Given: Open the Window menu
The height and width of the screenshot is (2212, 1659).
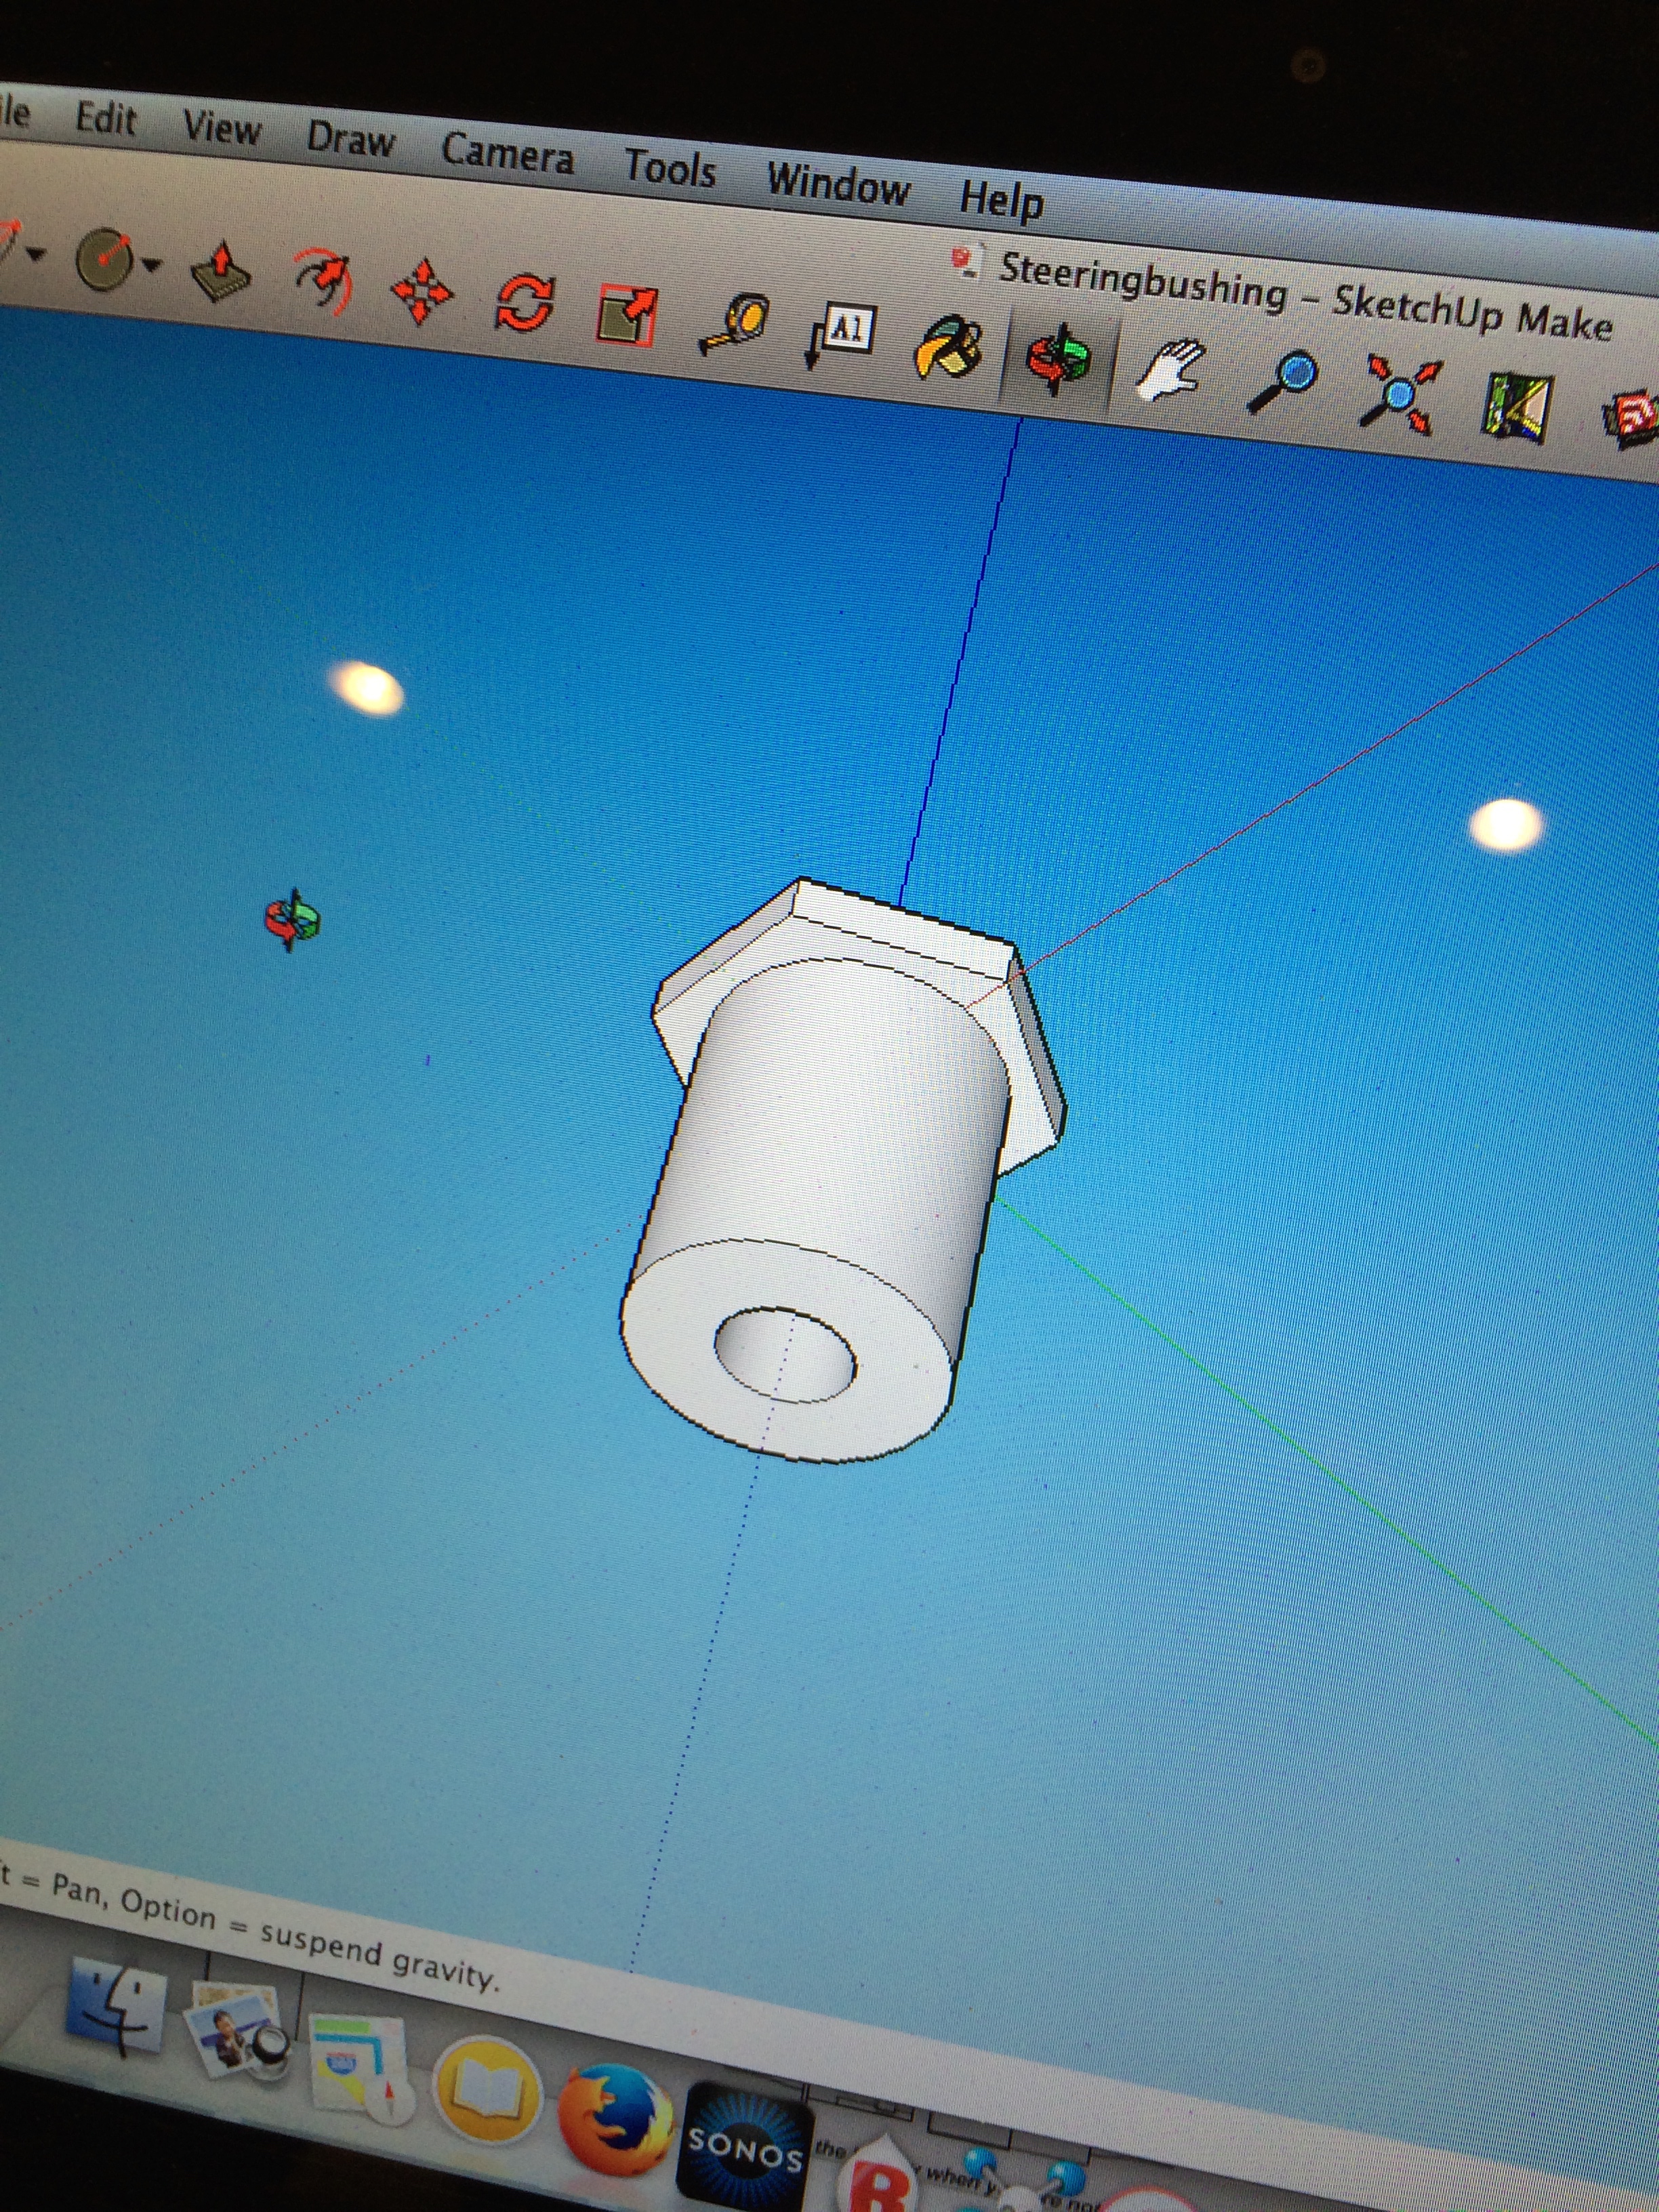Looking at the screenshot, I should 838,185.
